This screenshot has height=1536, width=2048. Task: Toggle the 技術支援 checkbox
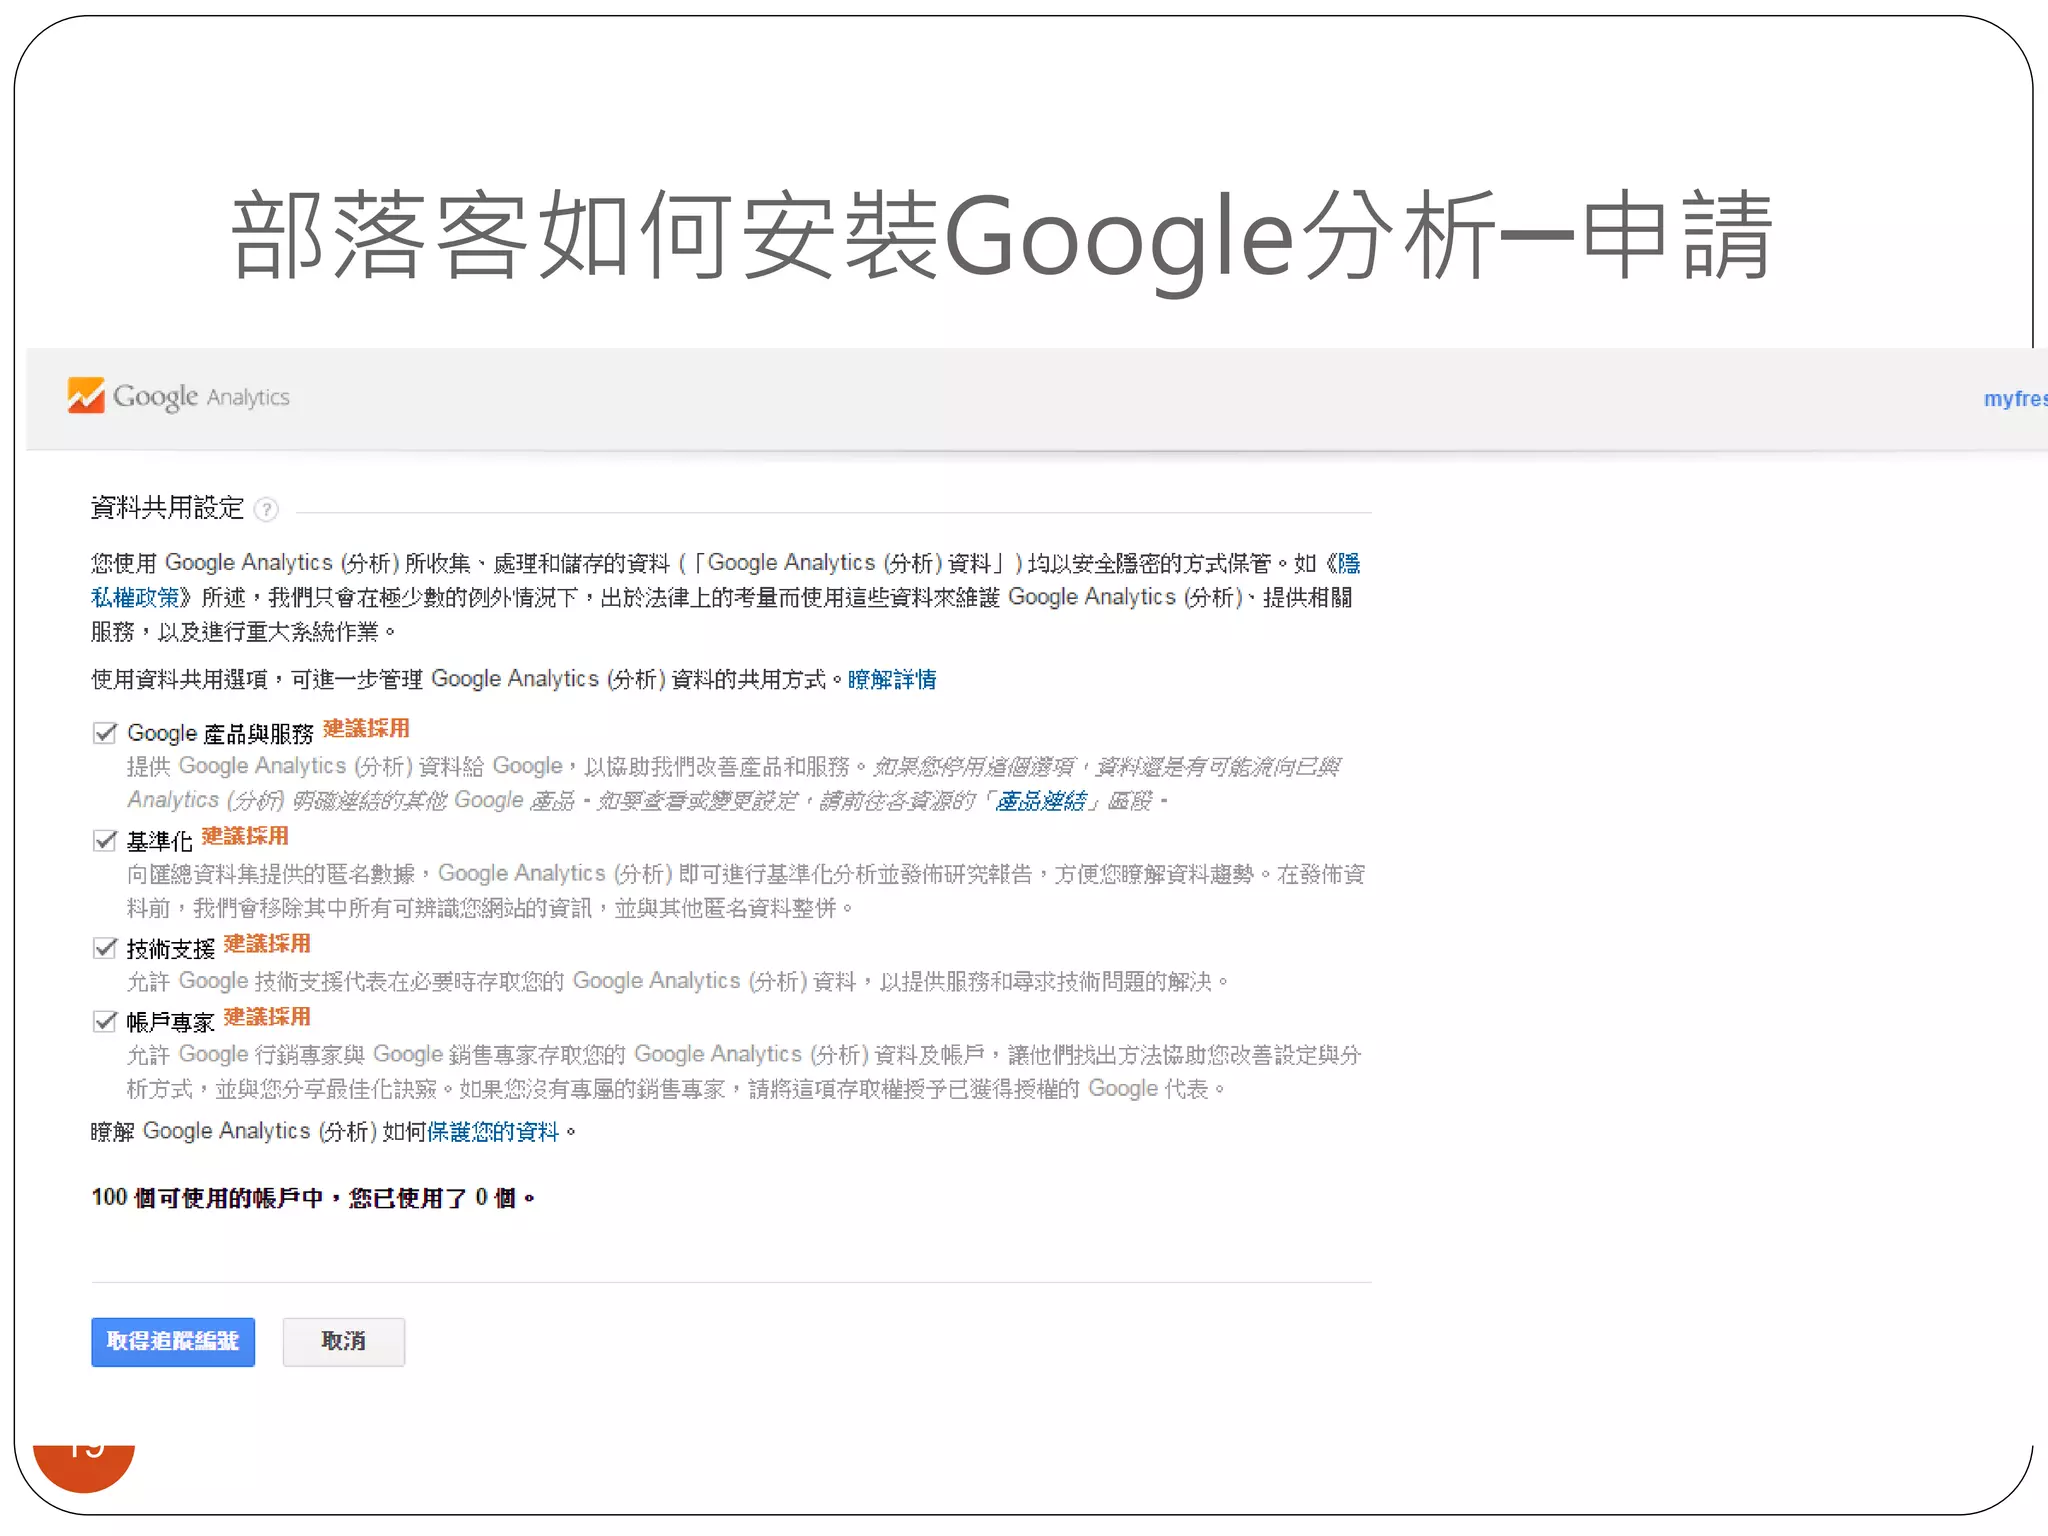click(105, 948)
